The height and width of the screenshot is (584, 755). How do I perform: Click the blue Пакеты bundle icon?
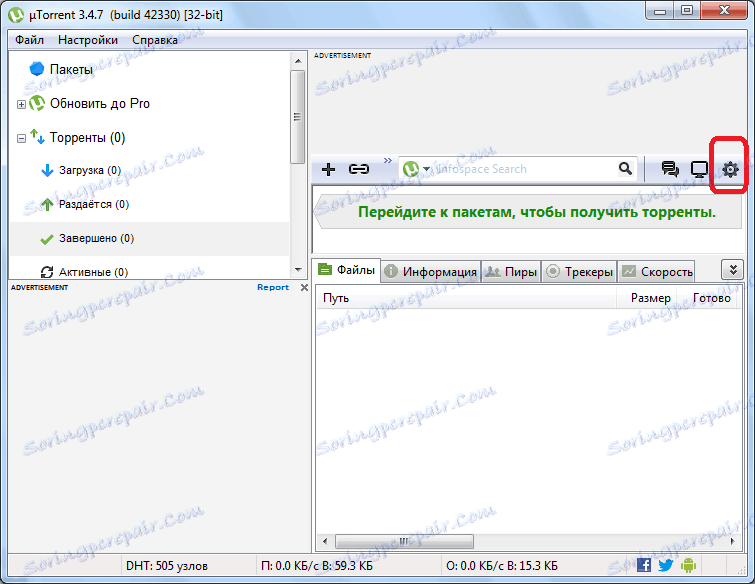(37, 69)
